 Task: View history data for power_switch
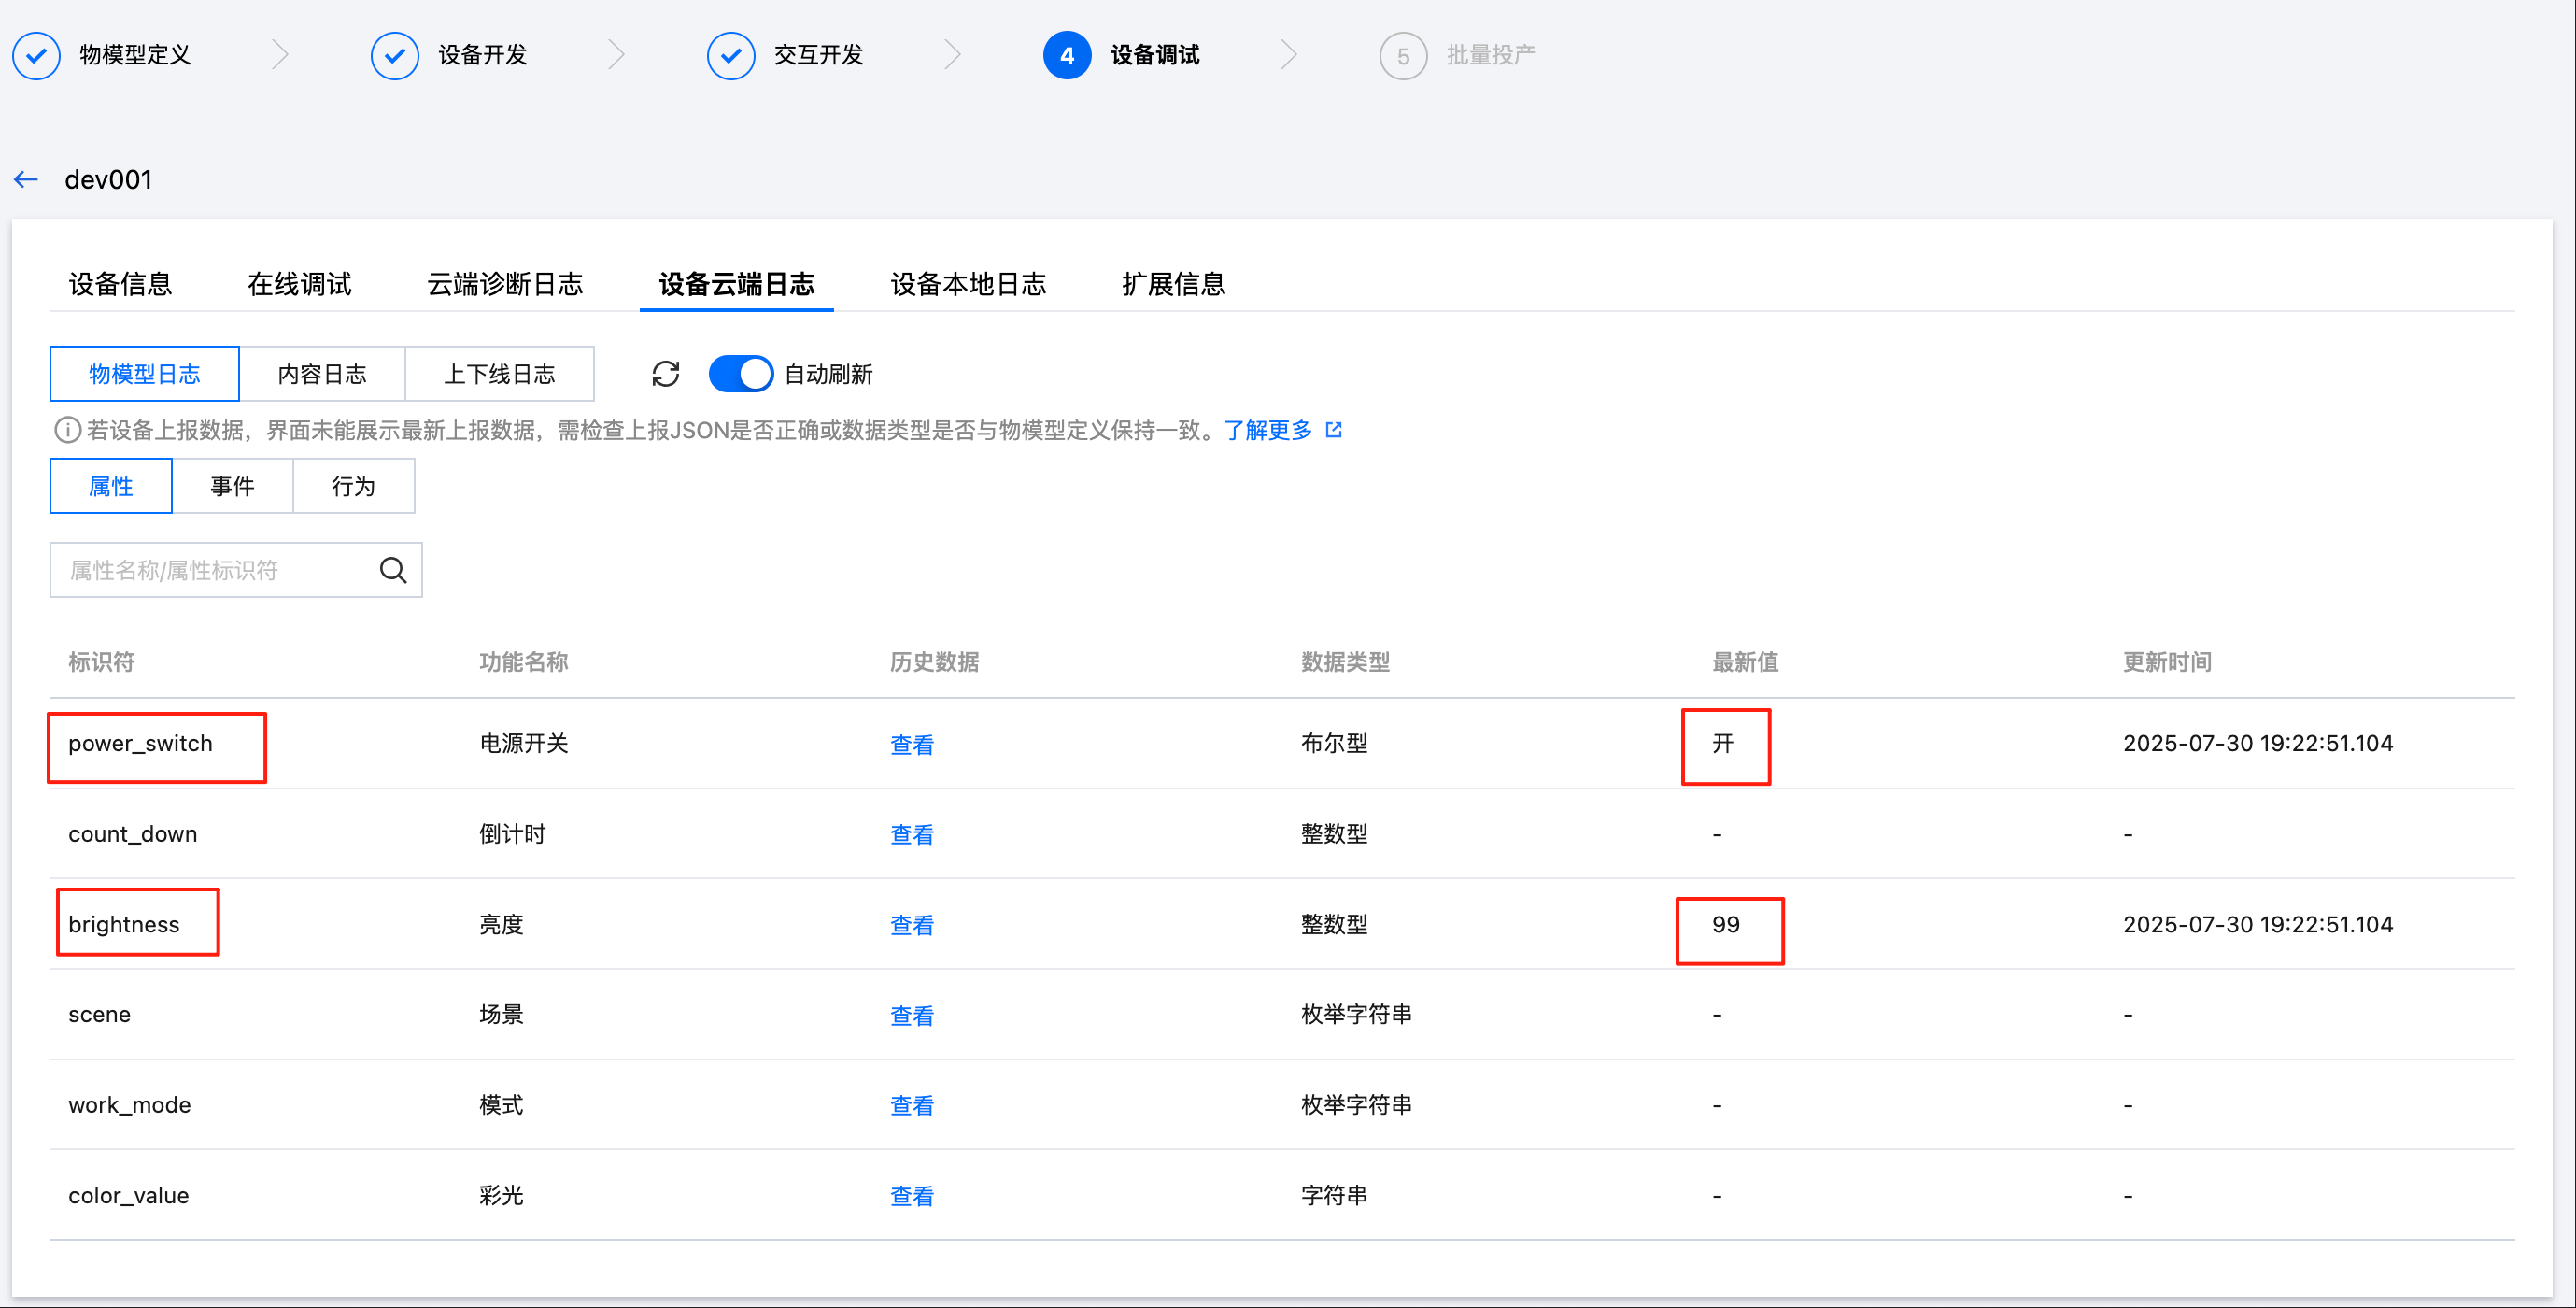(911, 745)
